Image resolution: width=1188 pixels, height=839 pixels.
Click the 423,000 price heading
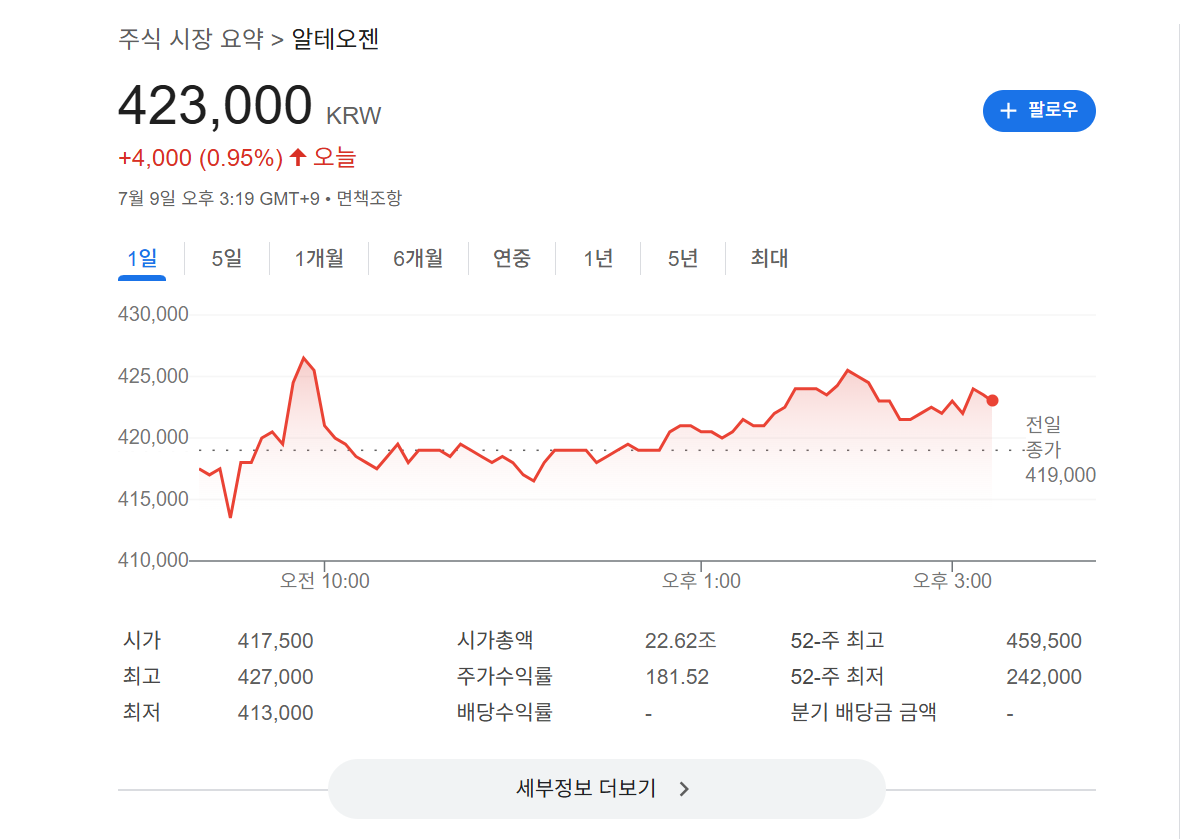click(215, 105)
